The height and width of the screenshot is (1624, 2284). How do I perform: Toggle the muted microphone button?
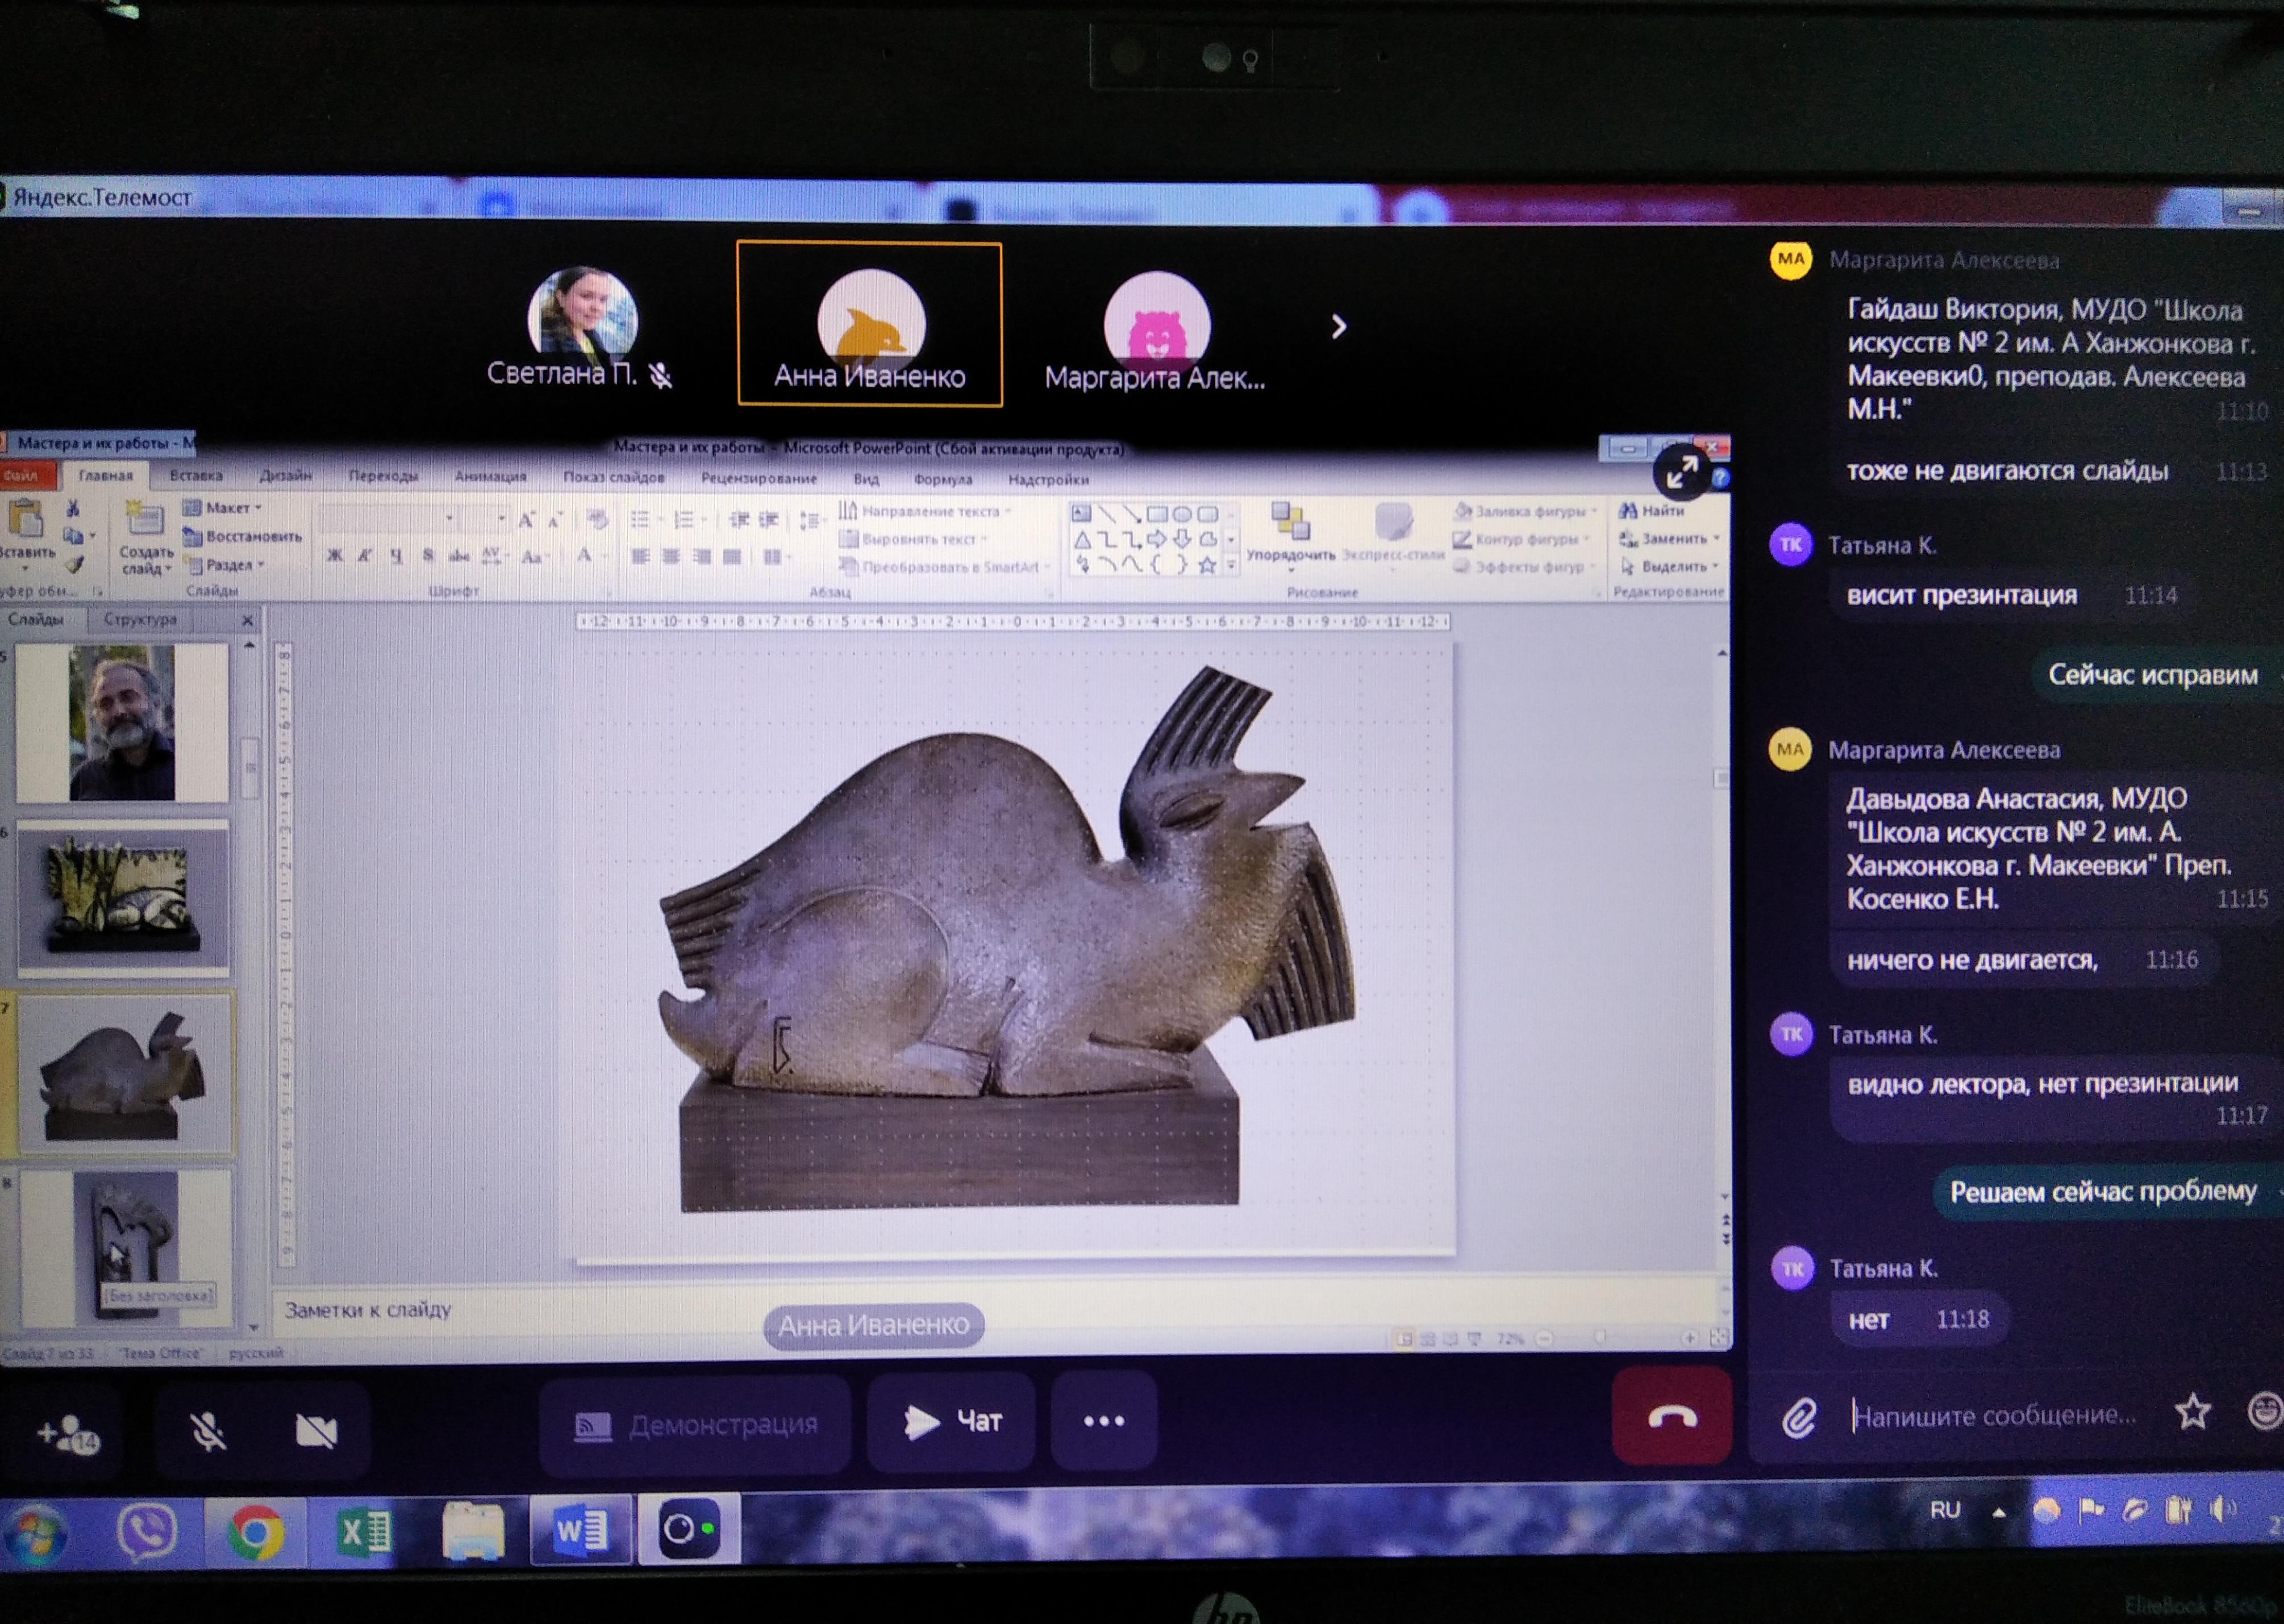pos(208,1432)
